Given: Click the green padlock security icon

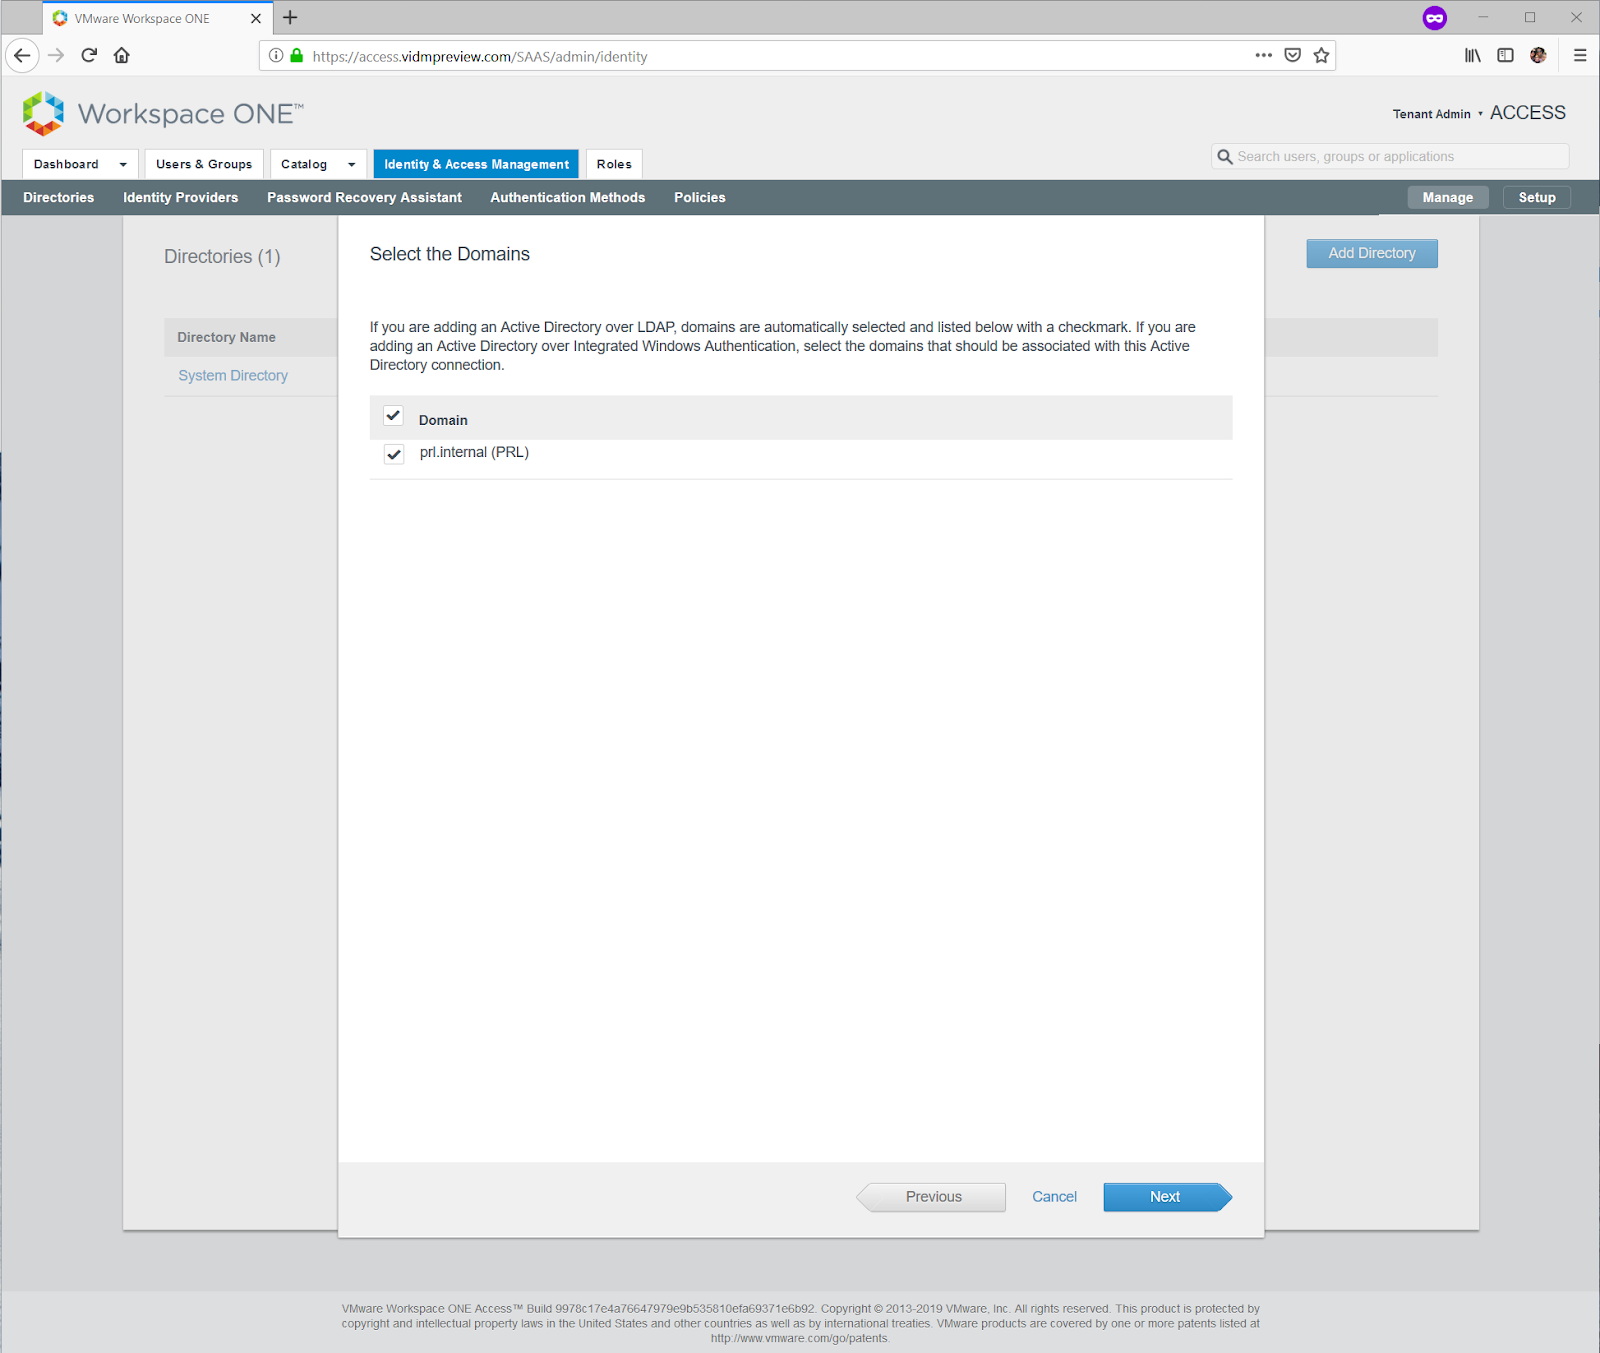Looking at the screenshot, I should [297, 56].
